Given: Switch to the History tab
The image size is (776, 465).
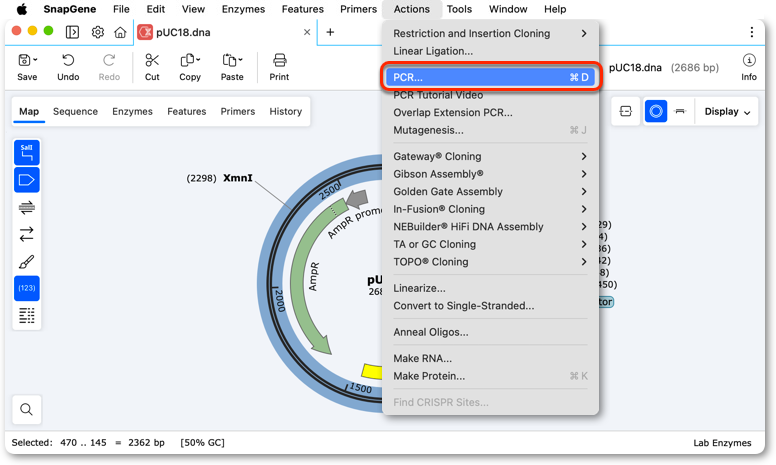Looking at the screenshot, I should click(x=286, y=111).
